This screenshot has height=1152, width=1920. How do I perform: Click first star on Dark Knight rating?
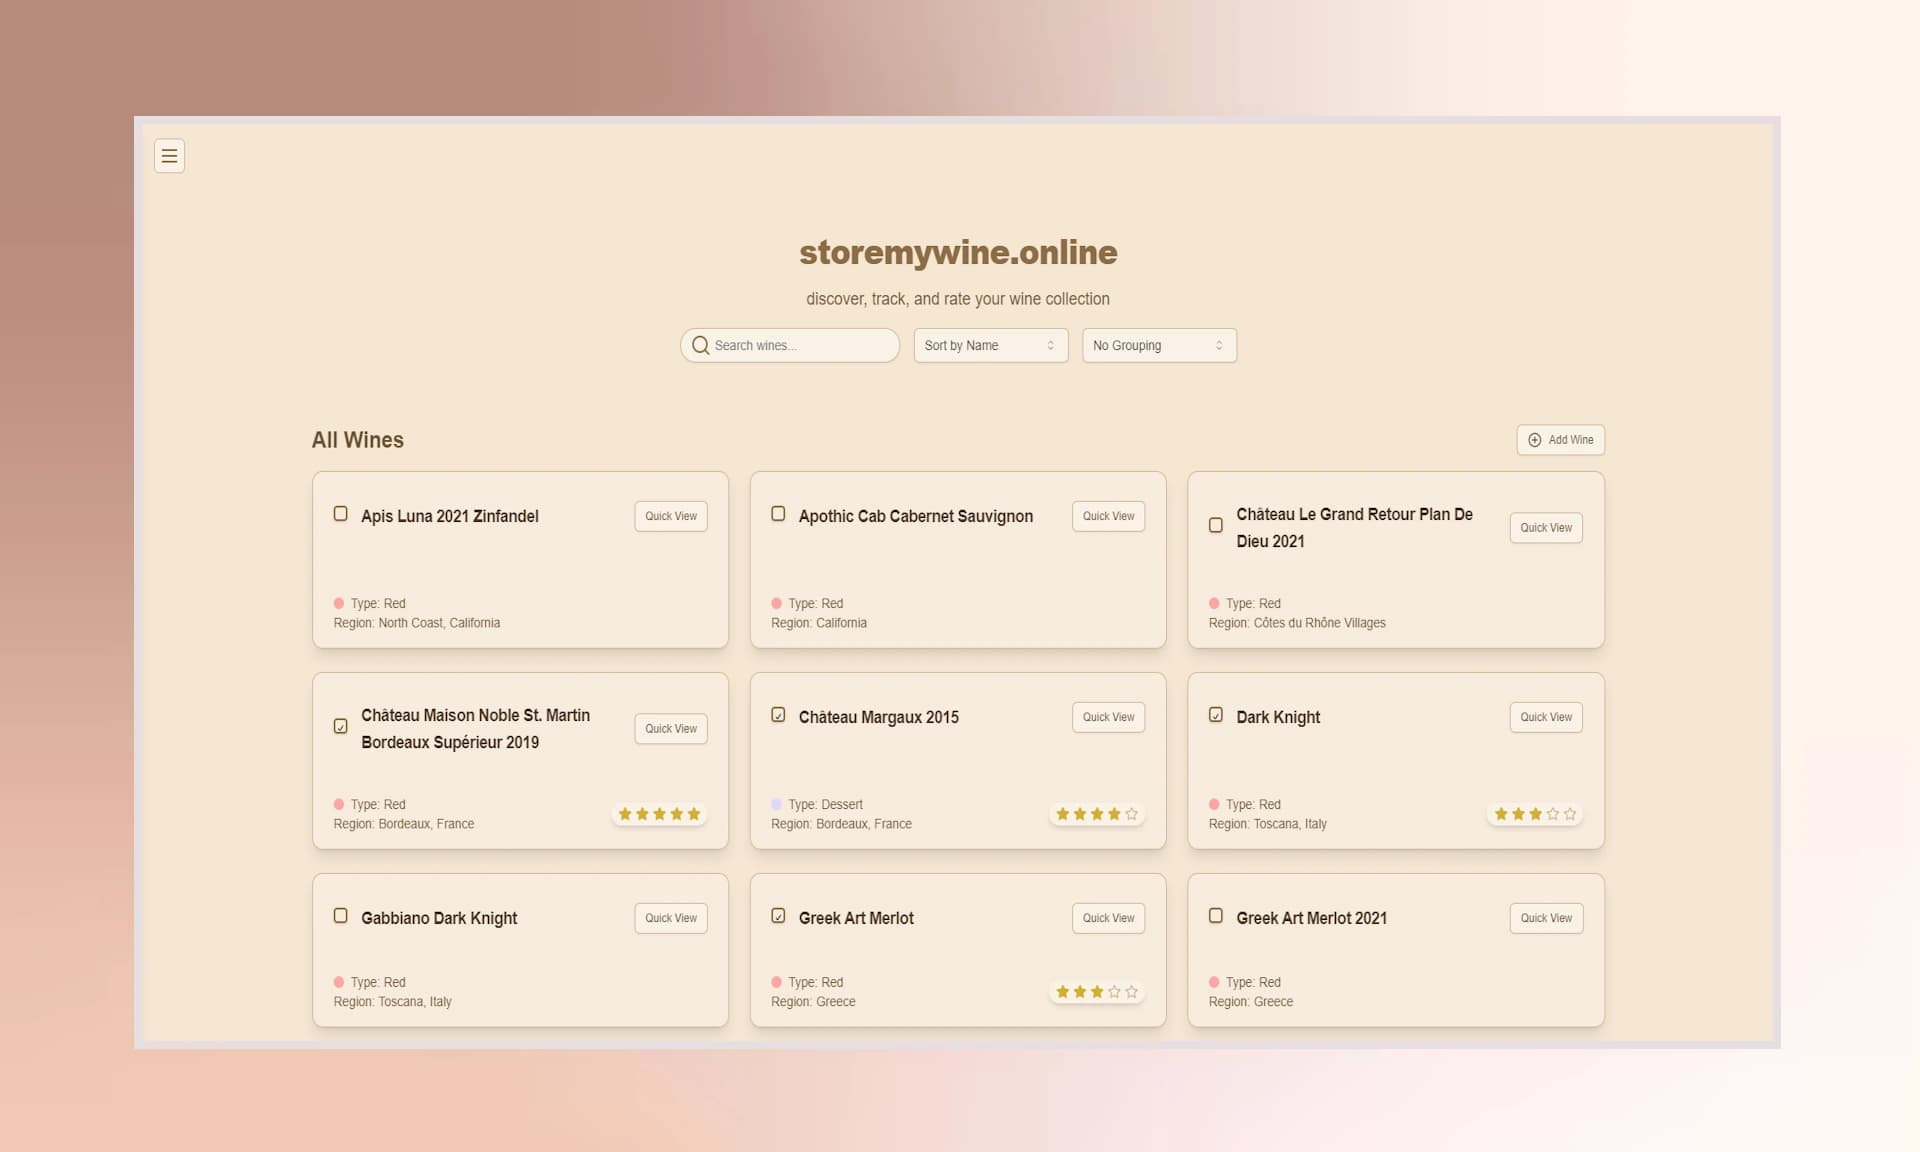[x=1501, y=814]
